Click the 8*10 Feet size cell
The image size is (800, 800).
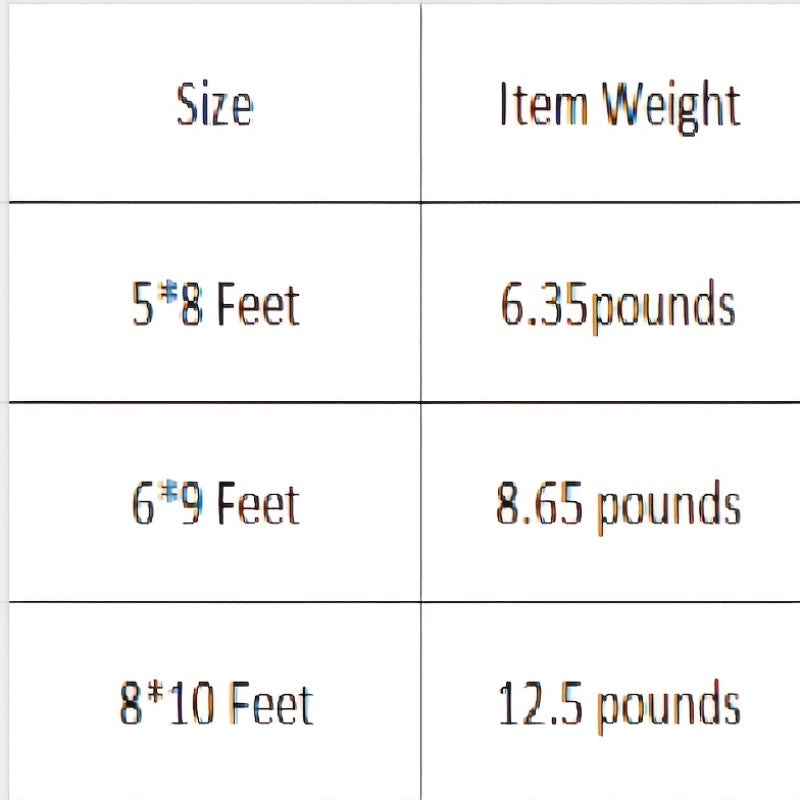click(215, 703)
